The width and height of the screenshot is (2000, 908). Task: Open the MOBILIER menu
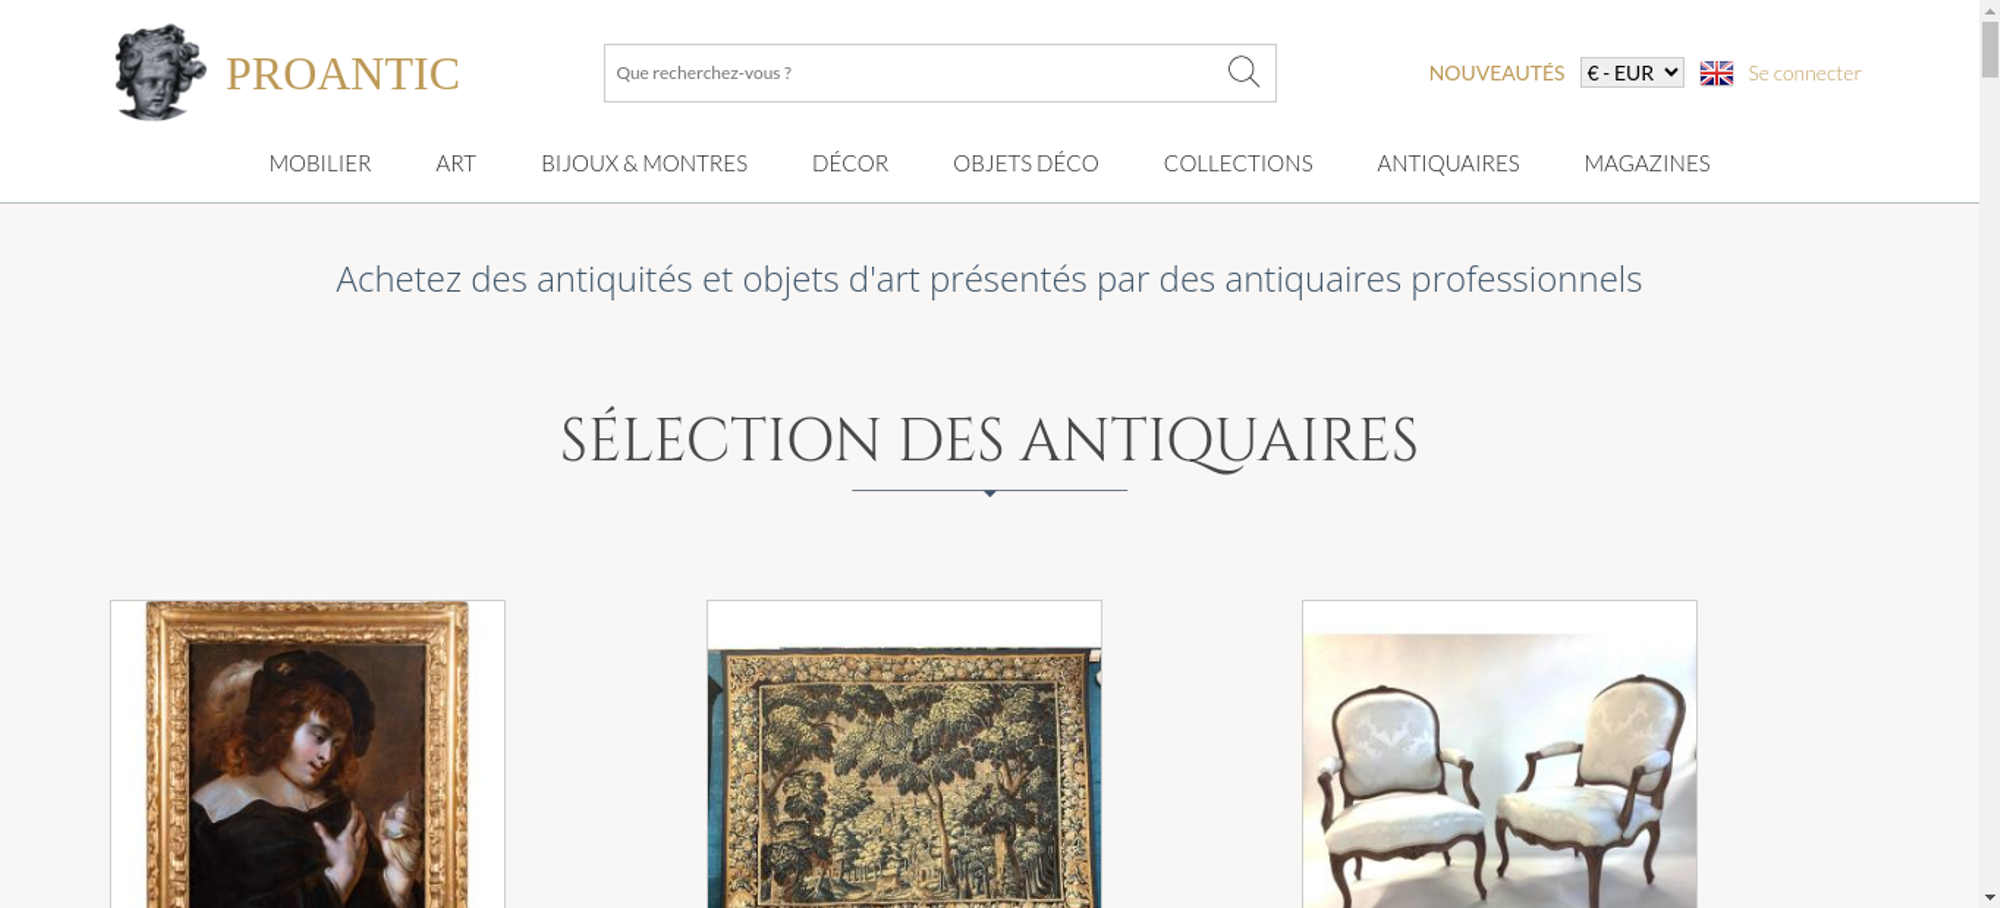pos(320,163)
